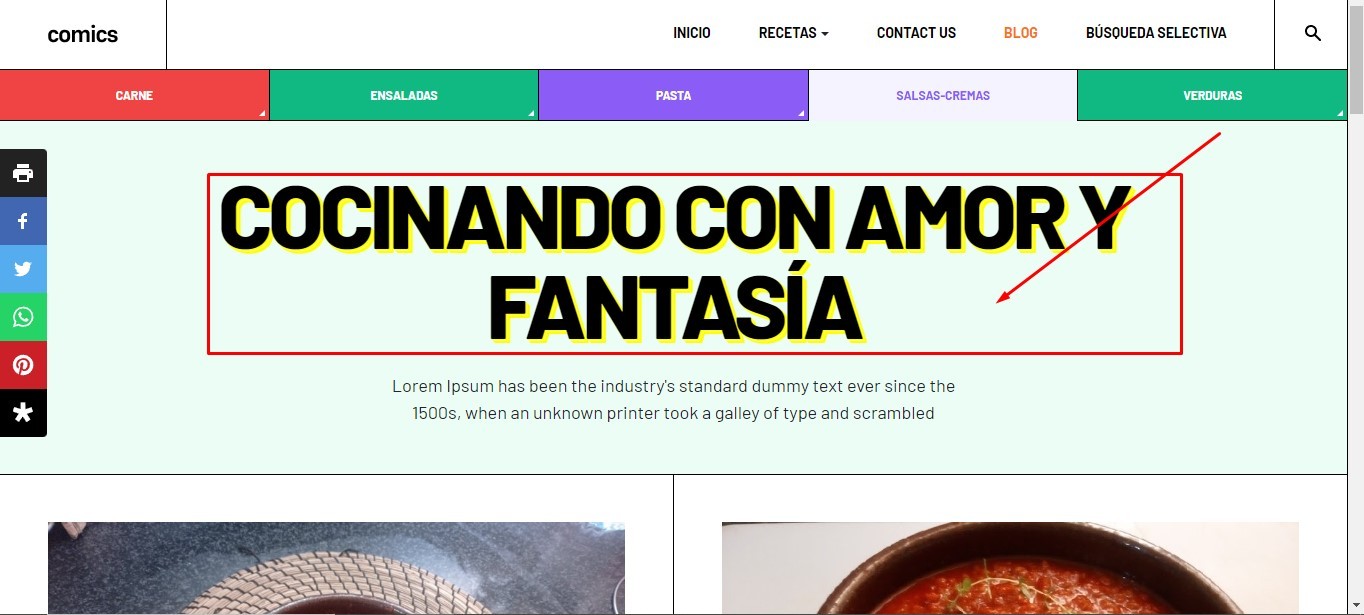This screenshot has width=1364, height=615.
Task: Open the Contact Us page
Action: (x=916, y=33)
